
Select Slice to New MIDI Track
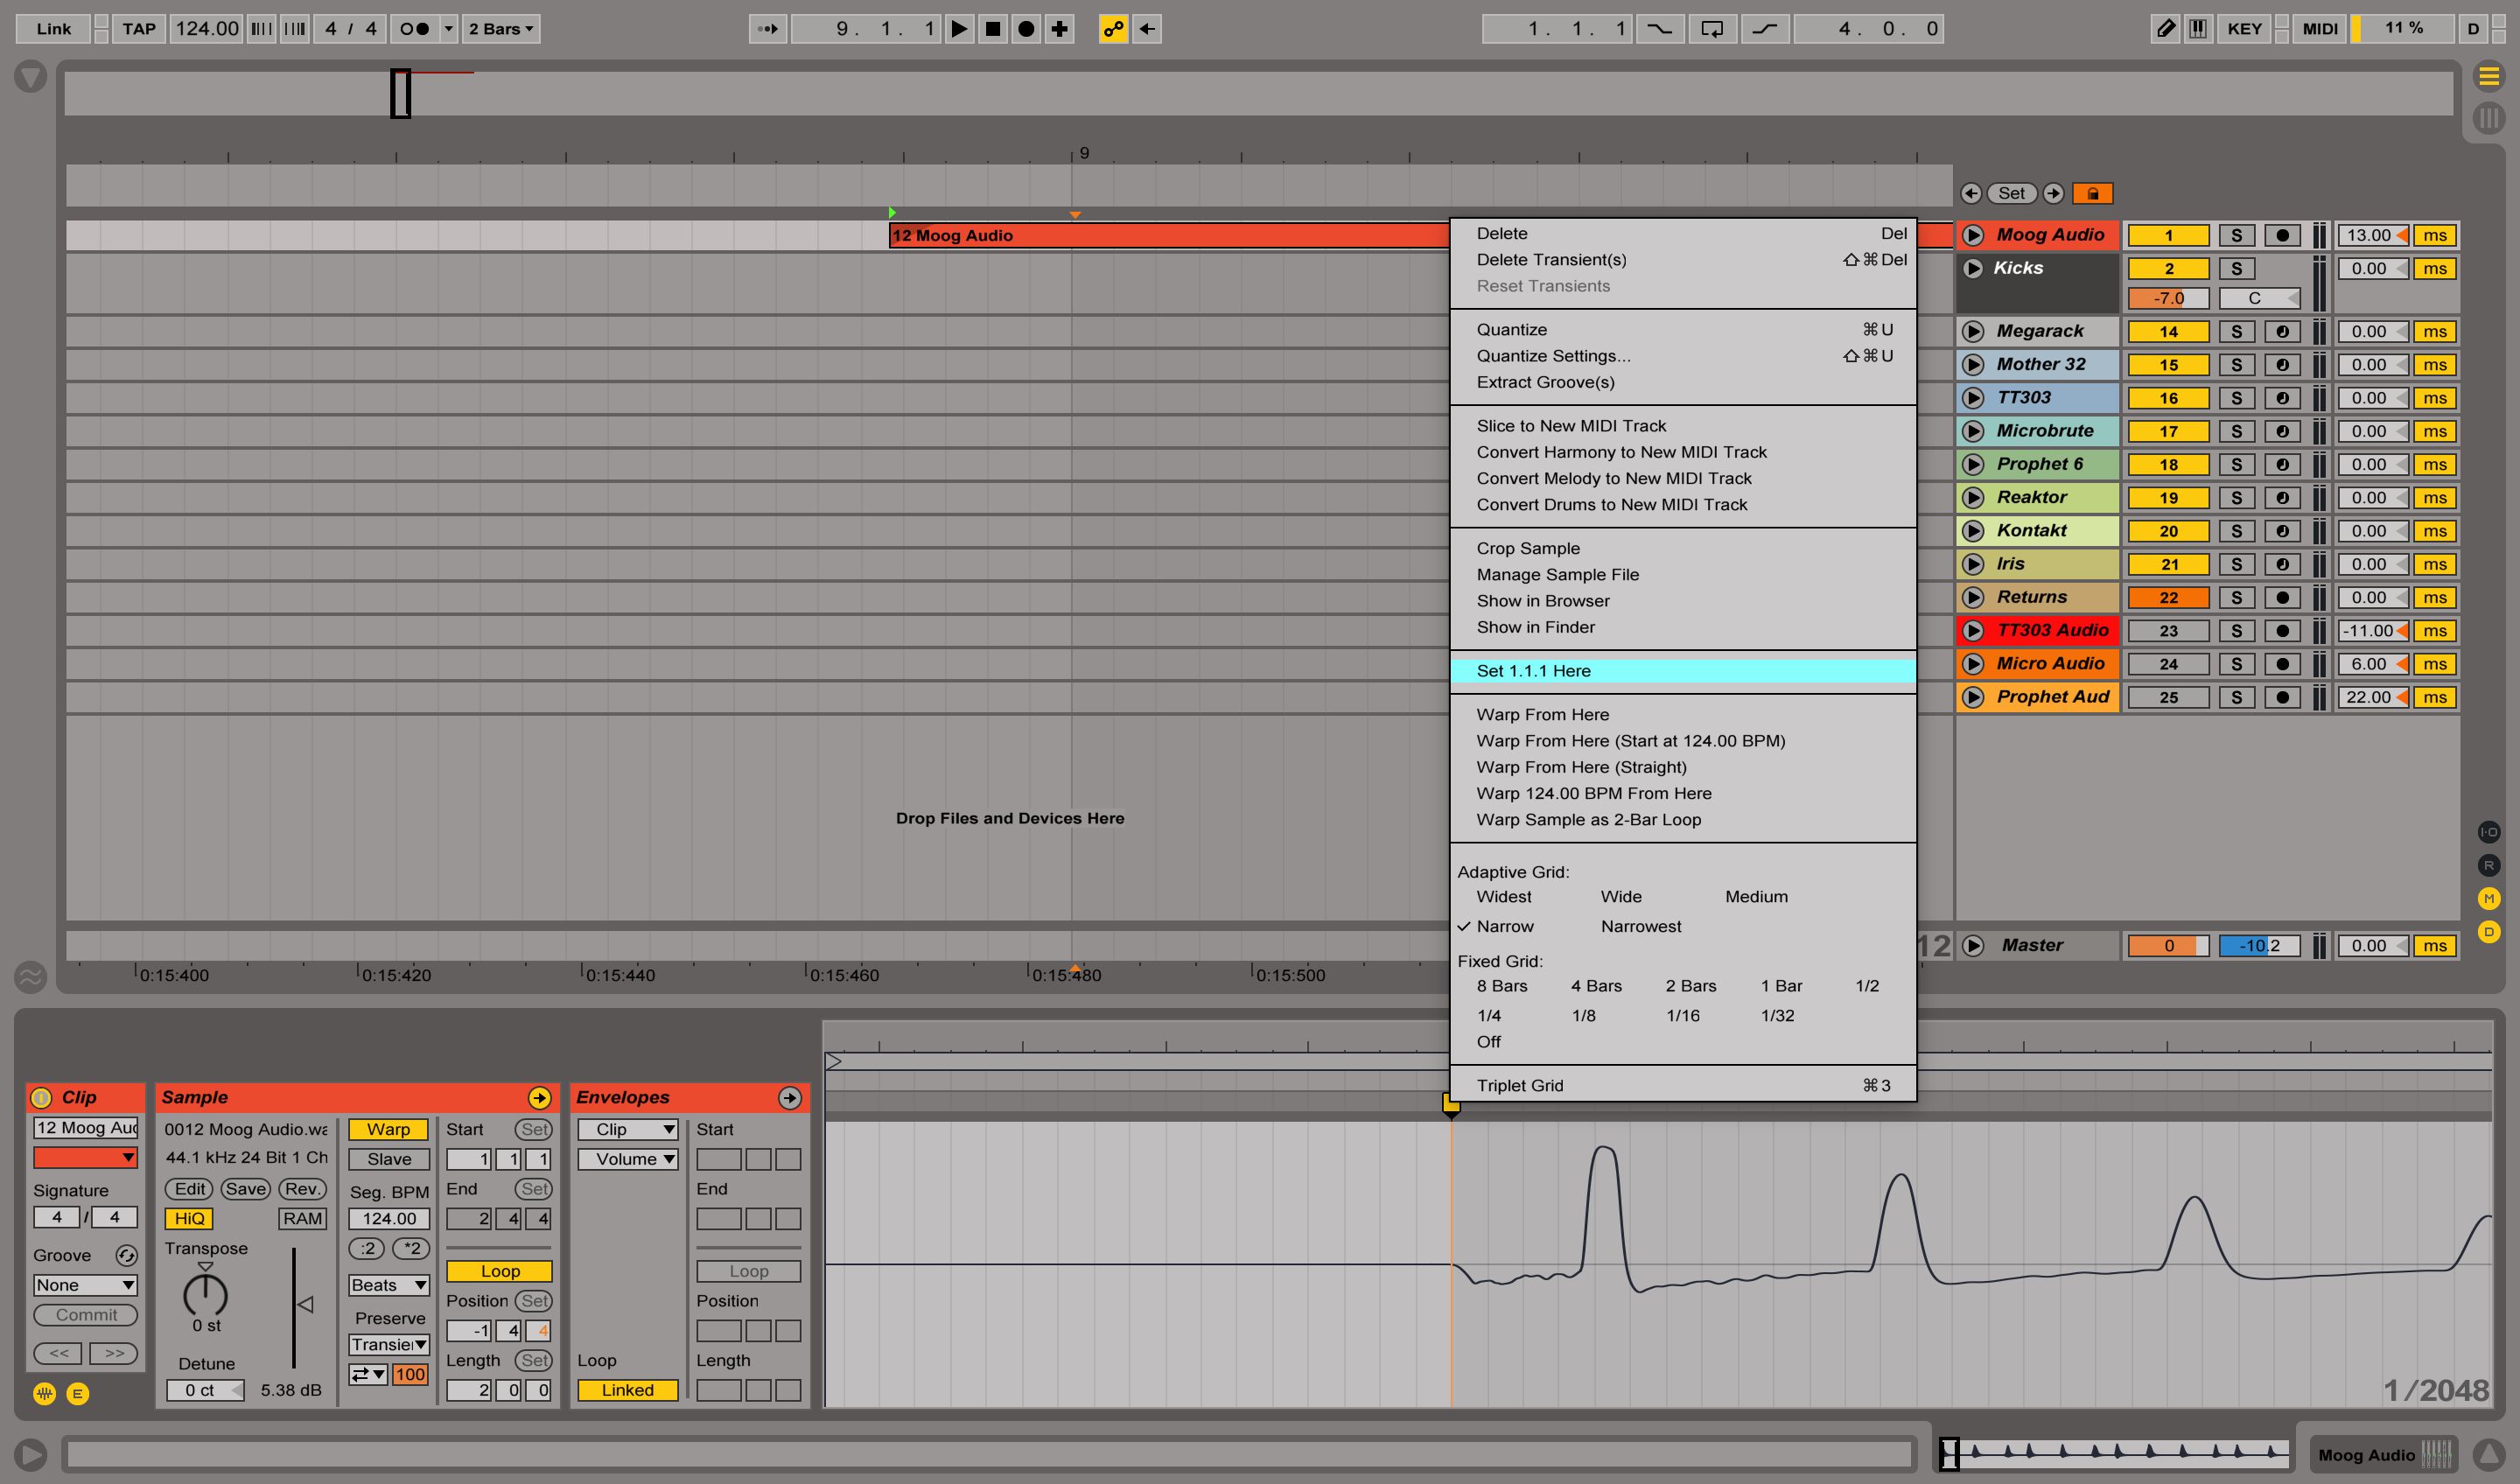tap(1683, 426)
